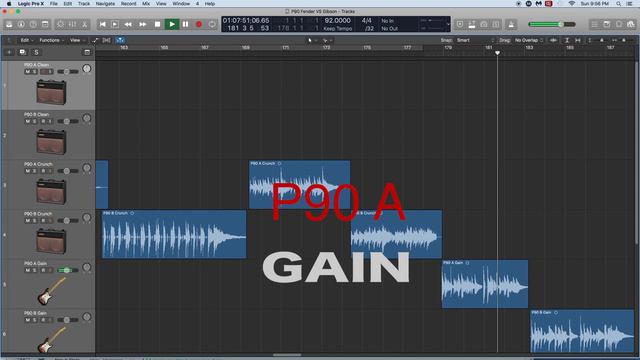Toggle Flex show/hide button
This screenshot has height=360, width=640.
(x=107, y=40)
